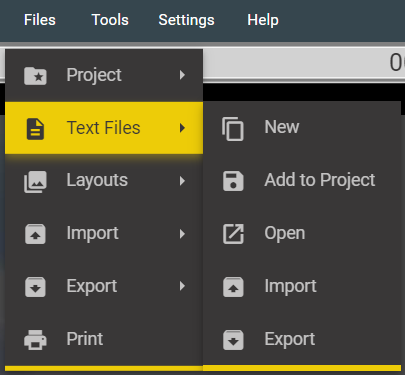This screenshot has width=405, height=375.
Task: Select the Print menu entry label
Action: pyautogui.click(x=85, y=339)
